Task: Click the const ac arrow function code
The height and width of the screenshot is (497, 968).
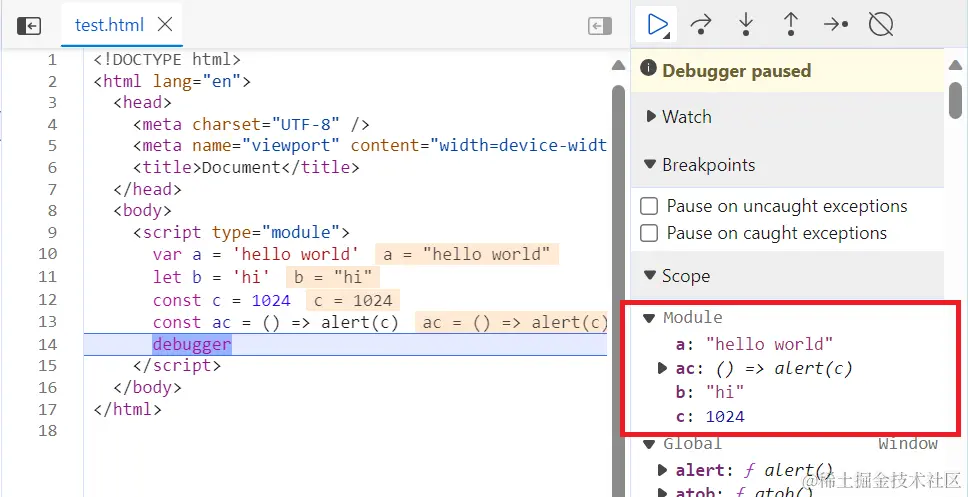Action: 276,322
